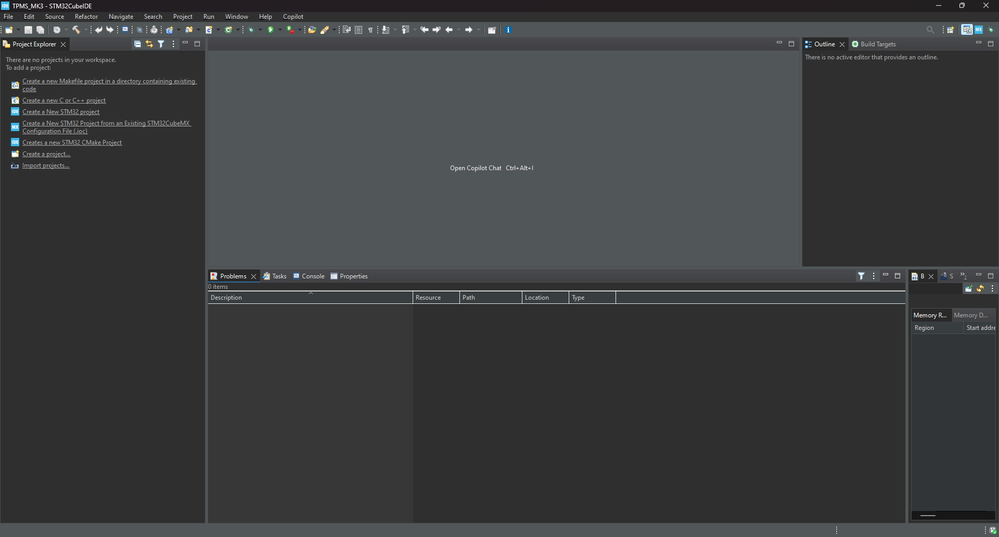Screen dimensions: 999x537
Task: Click the External Tools run icon
Action: click(291, 30)
